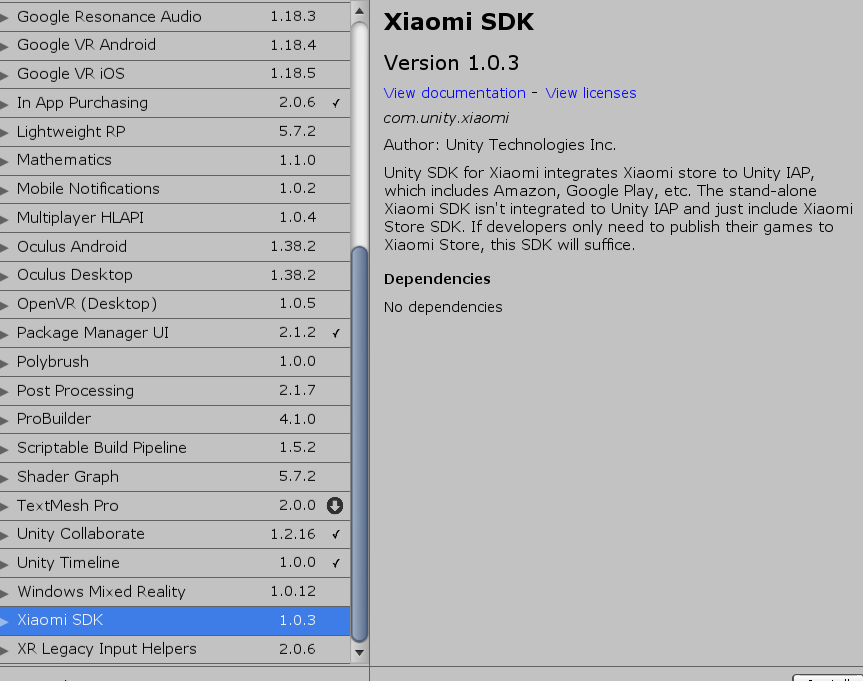Click the Xiaomi SDK heading in details
Viewport: 863px width, 681px height.
[458, 22]
